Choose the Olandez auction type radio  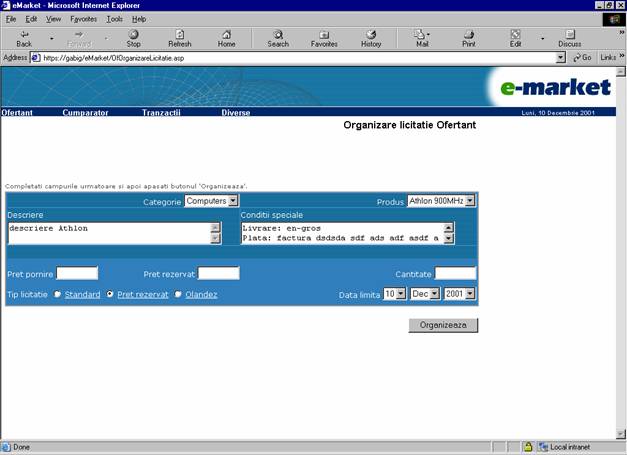pyautogui.click(x=178, y=294)
